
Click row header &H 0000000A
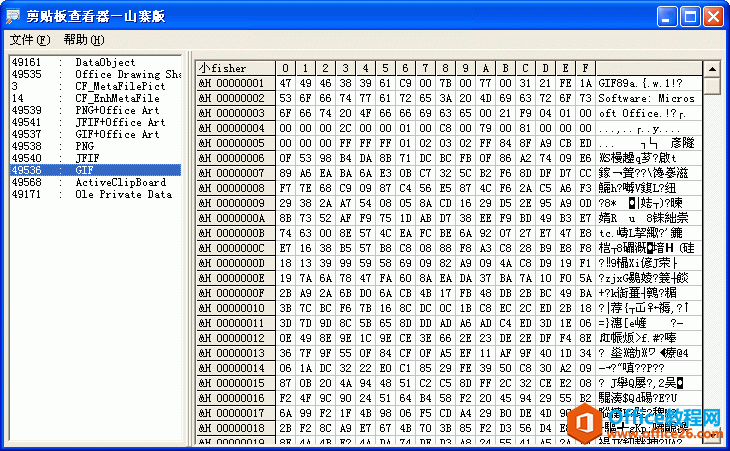[236, 218]
